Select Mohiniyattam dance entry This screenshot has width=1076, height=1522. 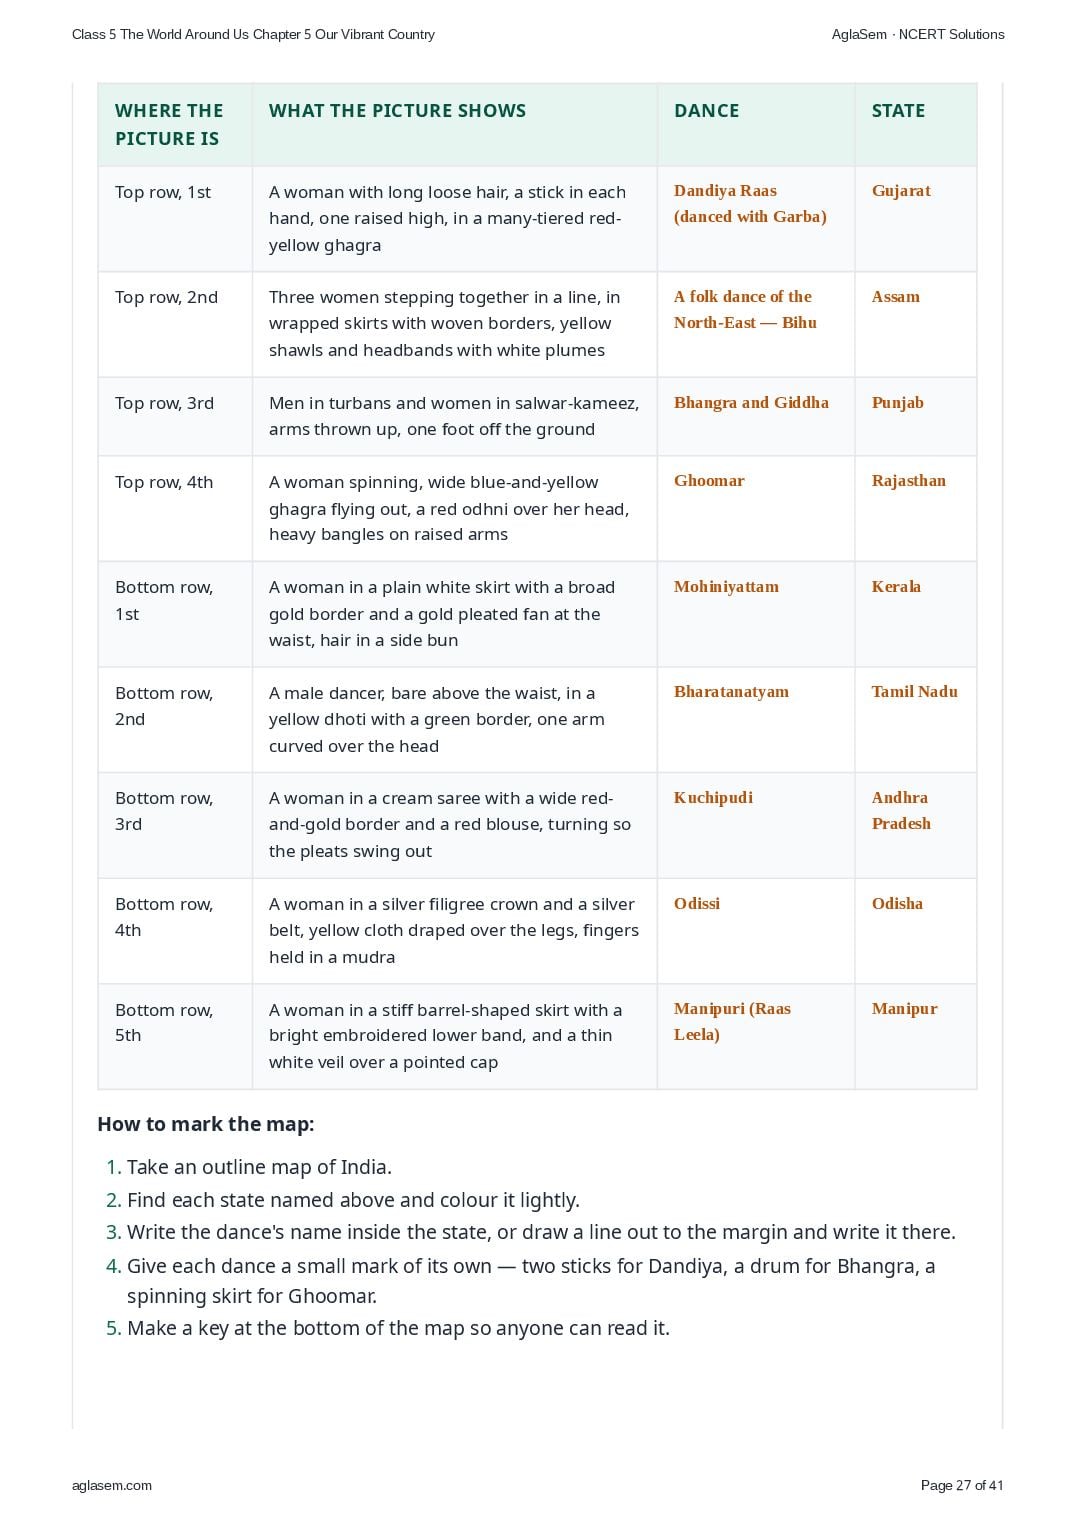[x=726, y=586]
